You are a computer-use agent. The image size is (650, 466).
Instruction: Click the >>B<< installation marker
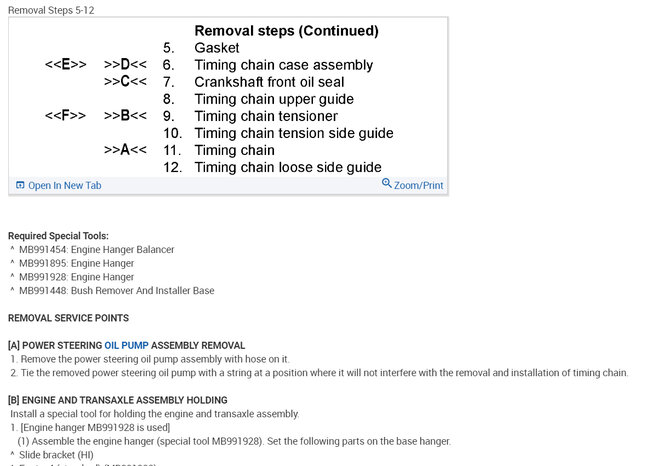point(125,116)
